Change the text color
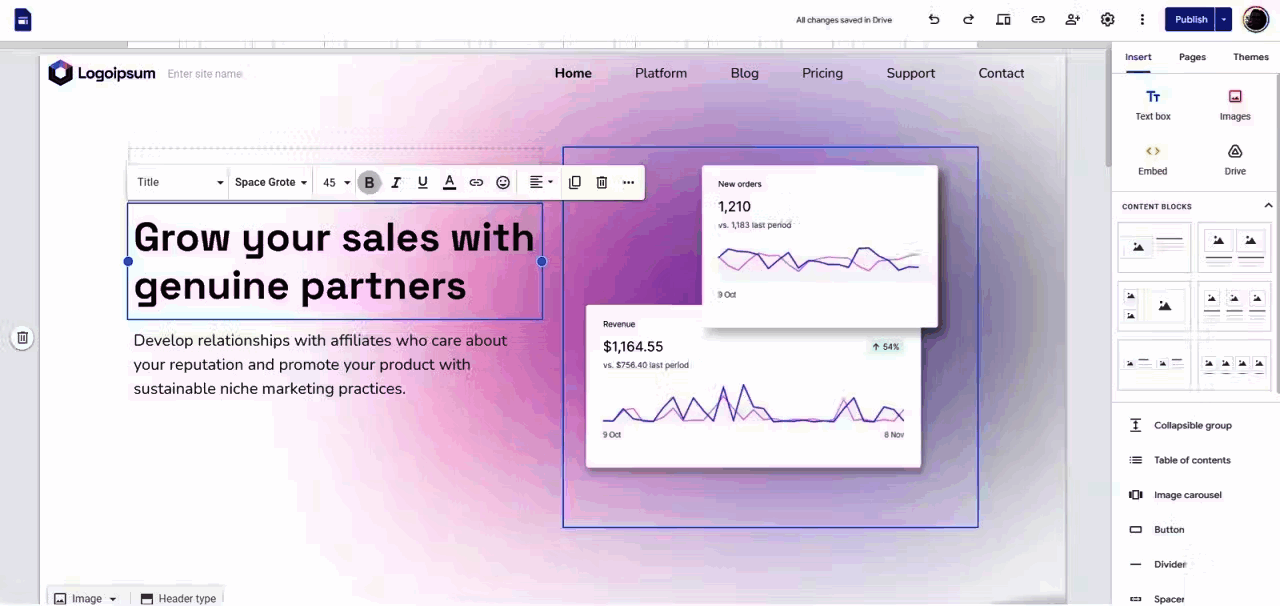The width and height of the screenshot is (1280, 606). point(450,182)
